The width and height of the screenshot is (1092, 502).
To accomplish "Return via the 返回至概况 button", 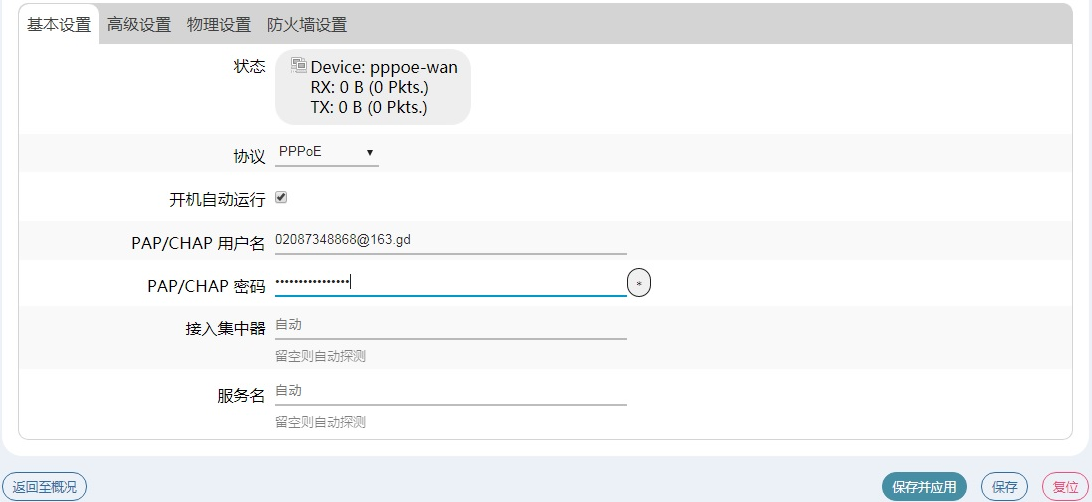I will [44, 487].
